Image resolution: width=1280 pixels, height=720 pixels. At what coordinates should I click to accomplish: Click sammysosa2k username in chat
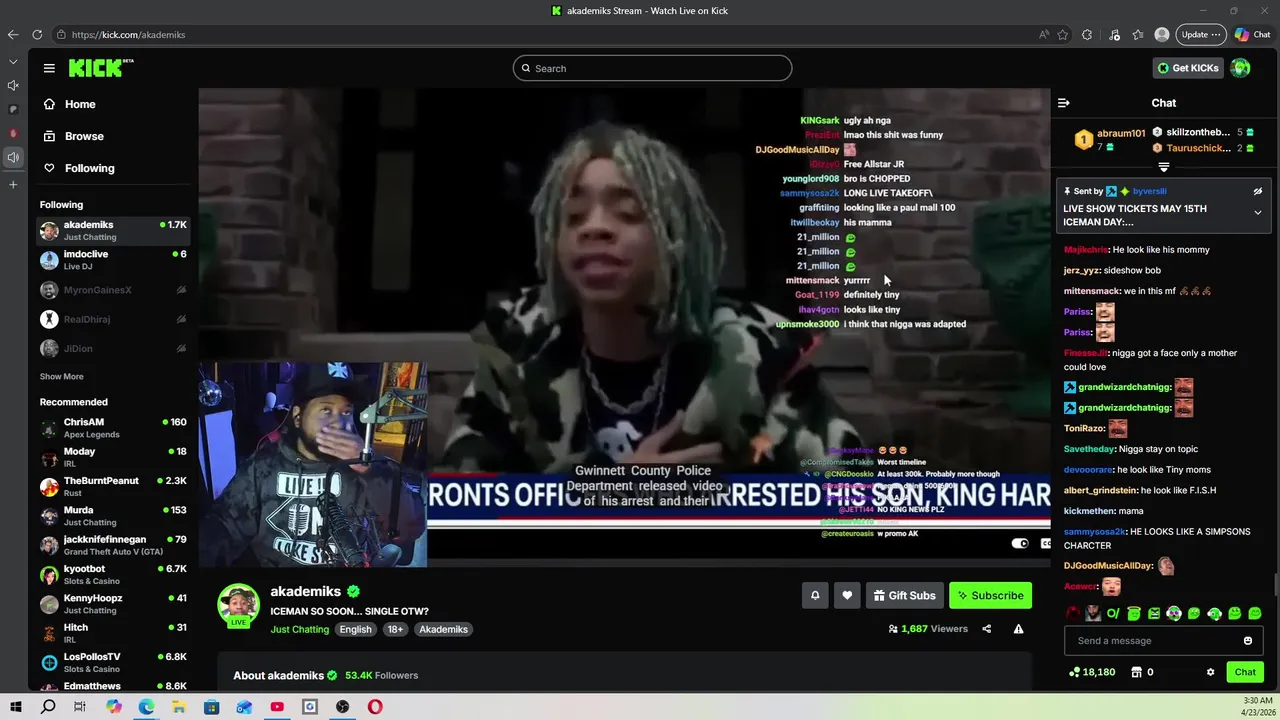point(1095,532)
